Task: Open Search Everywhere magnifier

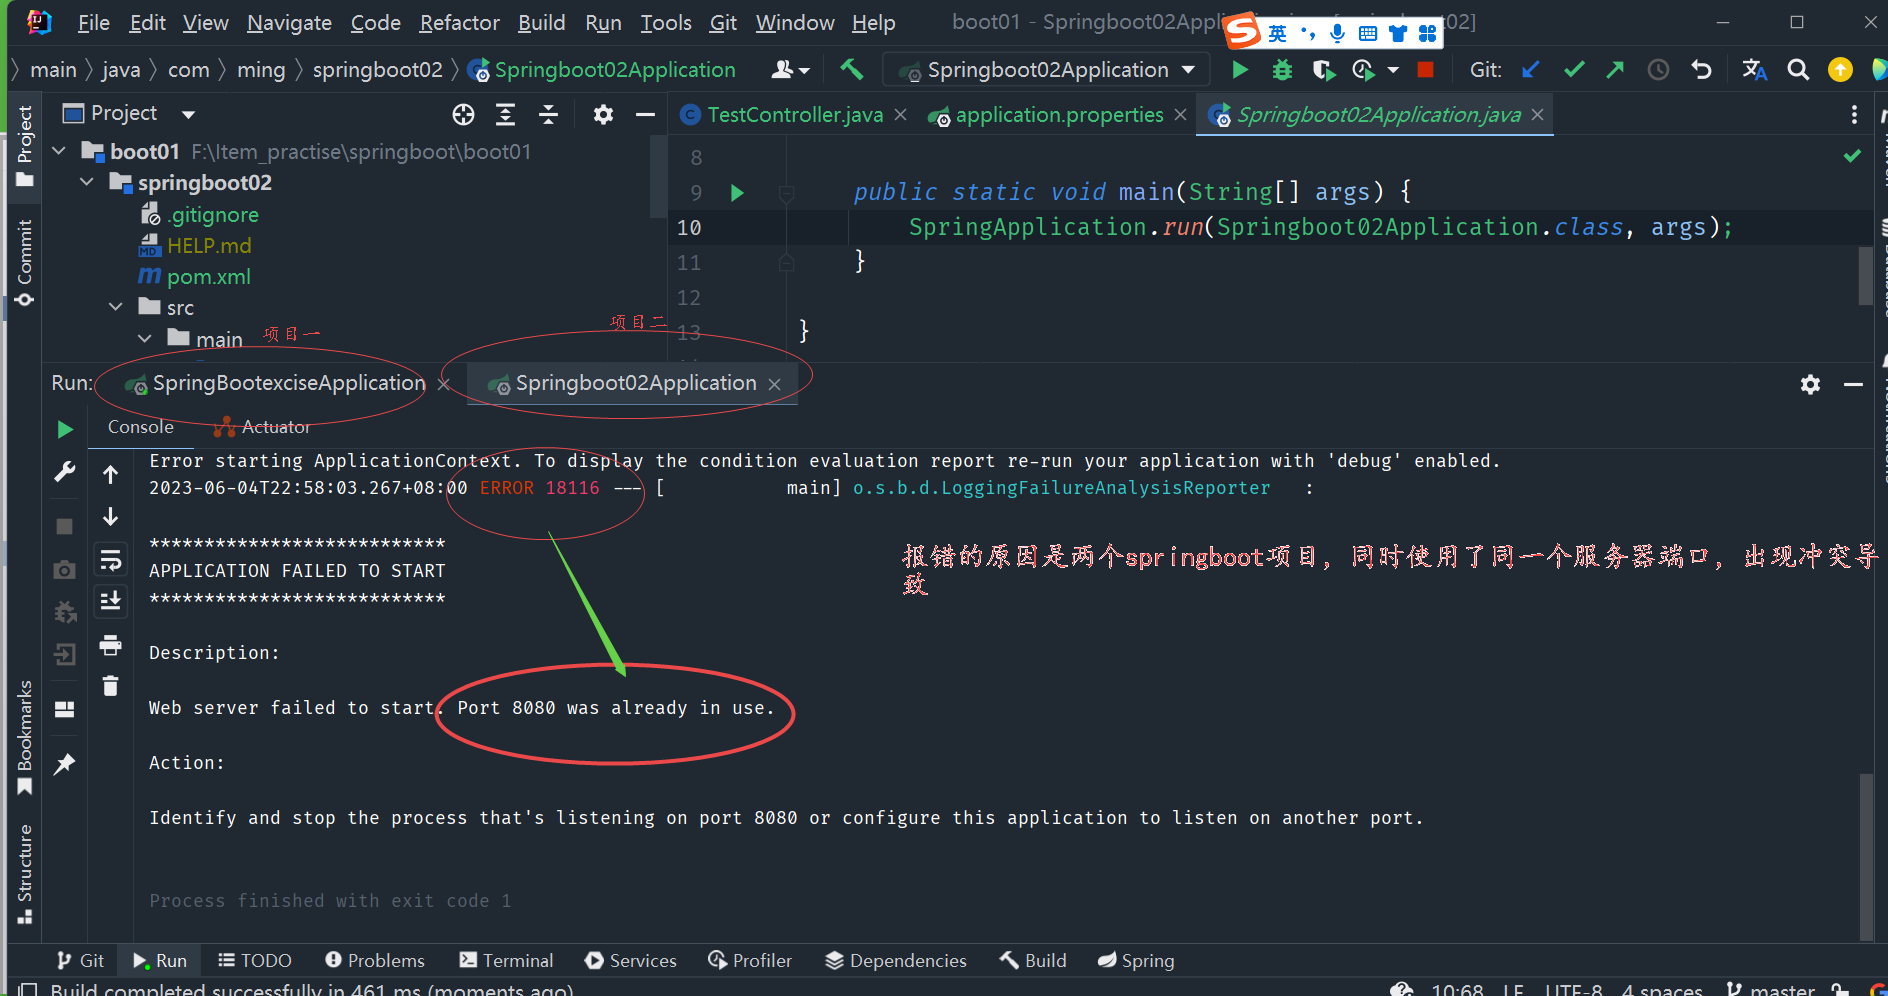Action: click(1798, 69)
